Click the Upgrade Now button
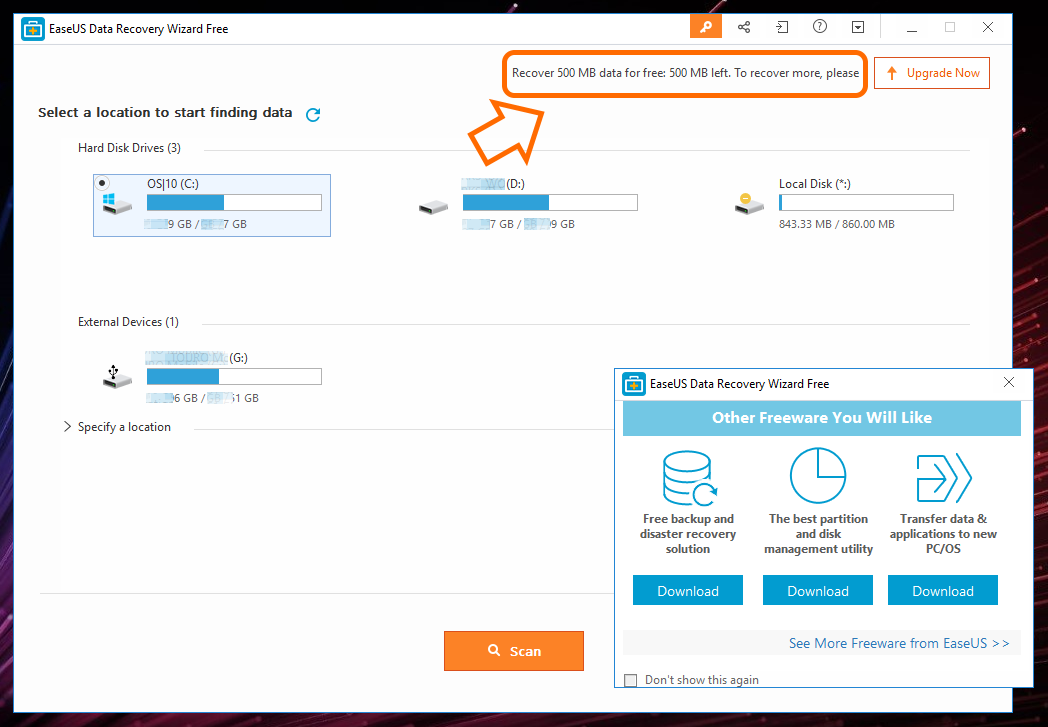This screenshot has width=1048, height=727. (932, 74)
